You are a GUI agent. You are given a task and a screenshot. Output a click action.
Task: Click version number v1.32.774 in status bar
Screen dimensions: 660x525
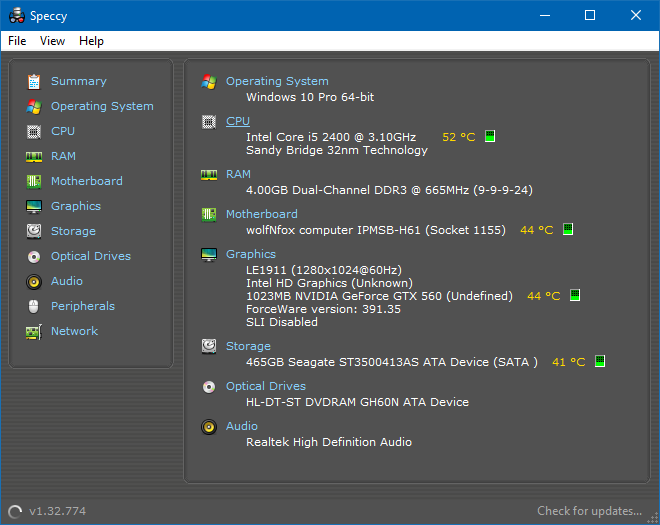tap(58, 511)
